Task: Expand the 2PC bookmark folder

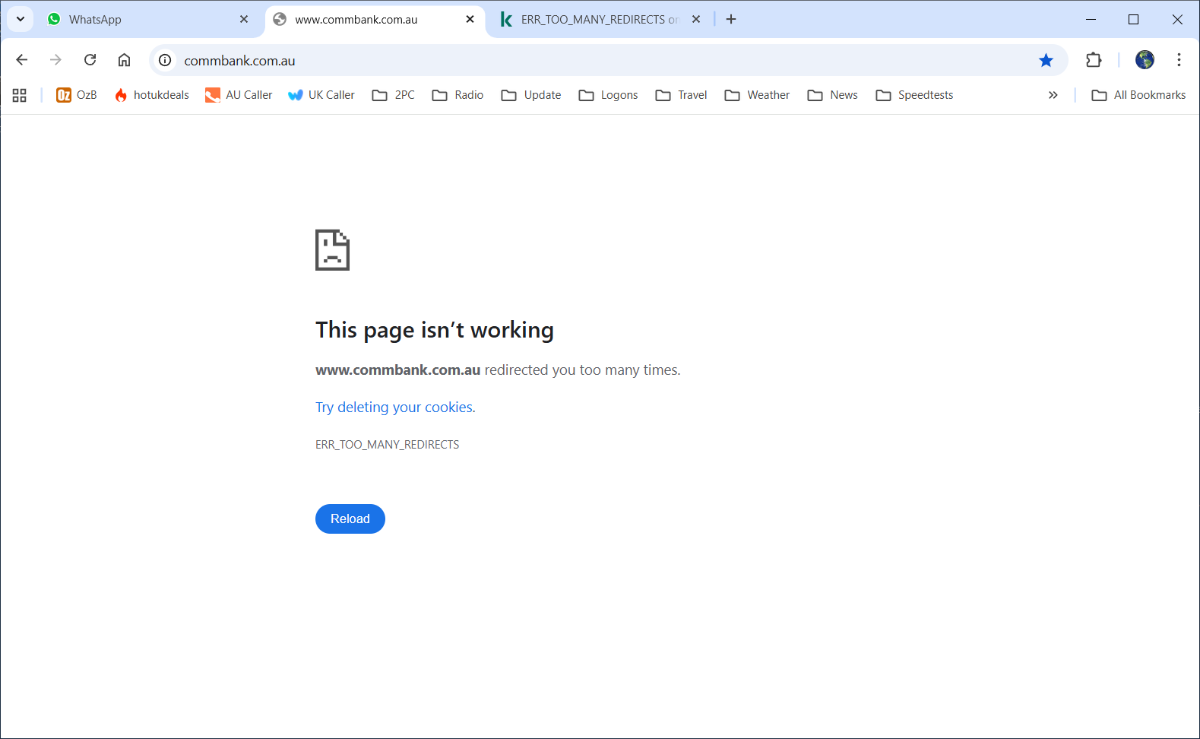Action: pos(393,95)
